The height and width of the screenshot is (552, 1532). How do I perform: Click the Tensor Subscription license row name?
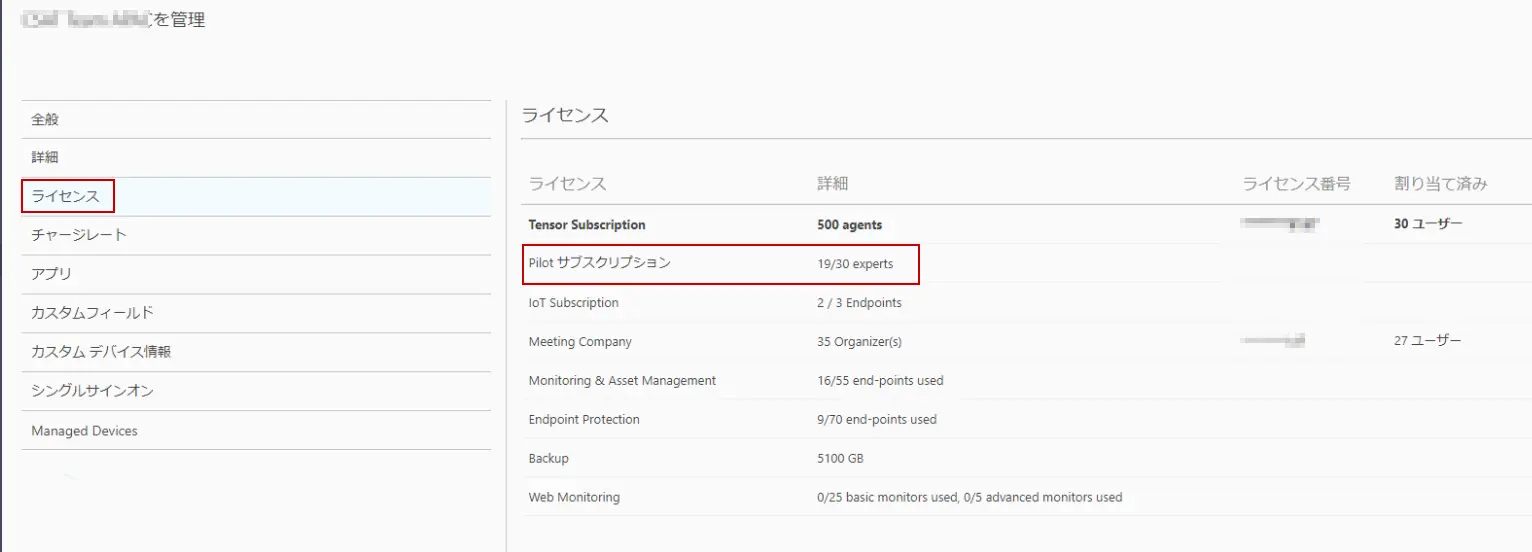click(587, 225)
